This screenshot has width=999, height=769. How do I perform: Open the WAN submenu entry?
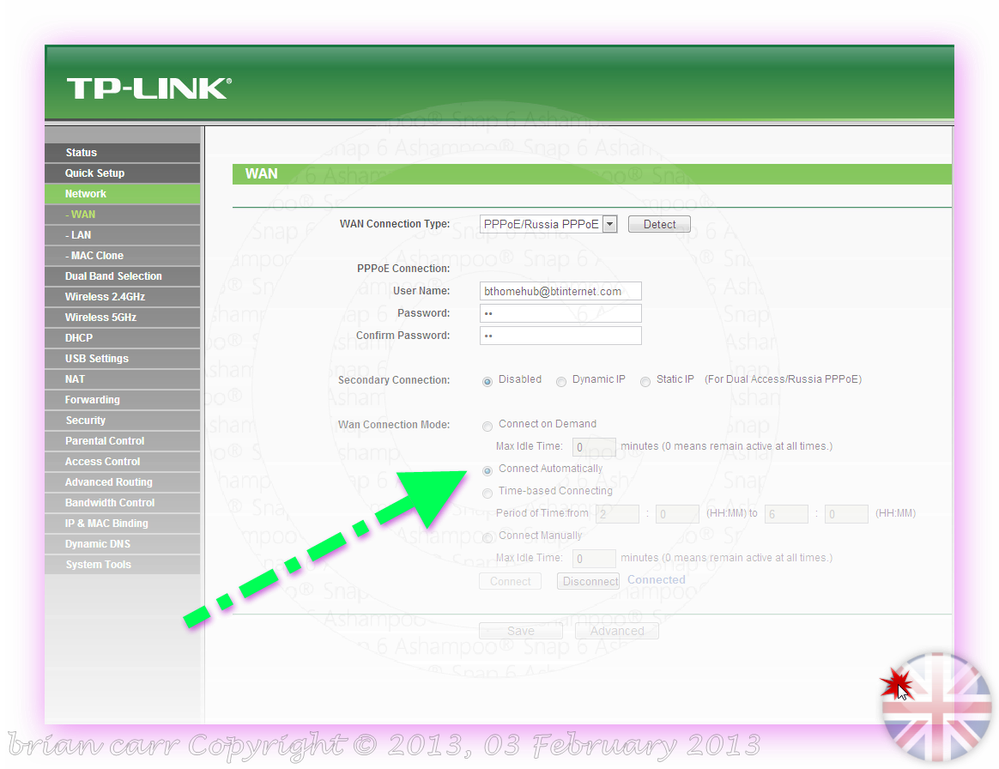click(x=122, y=214)
